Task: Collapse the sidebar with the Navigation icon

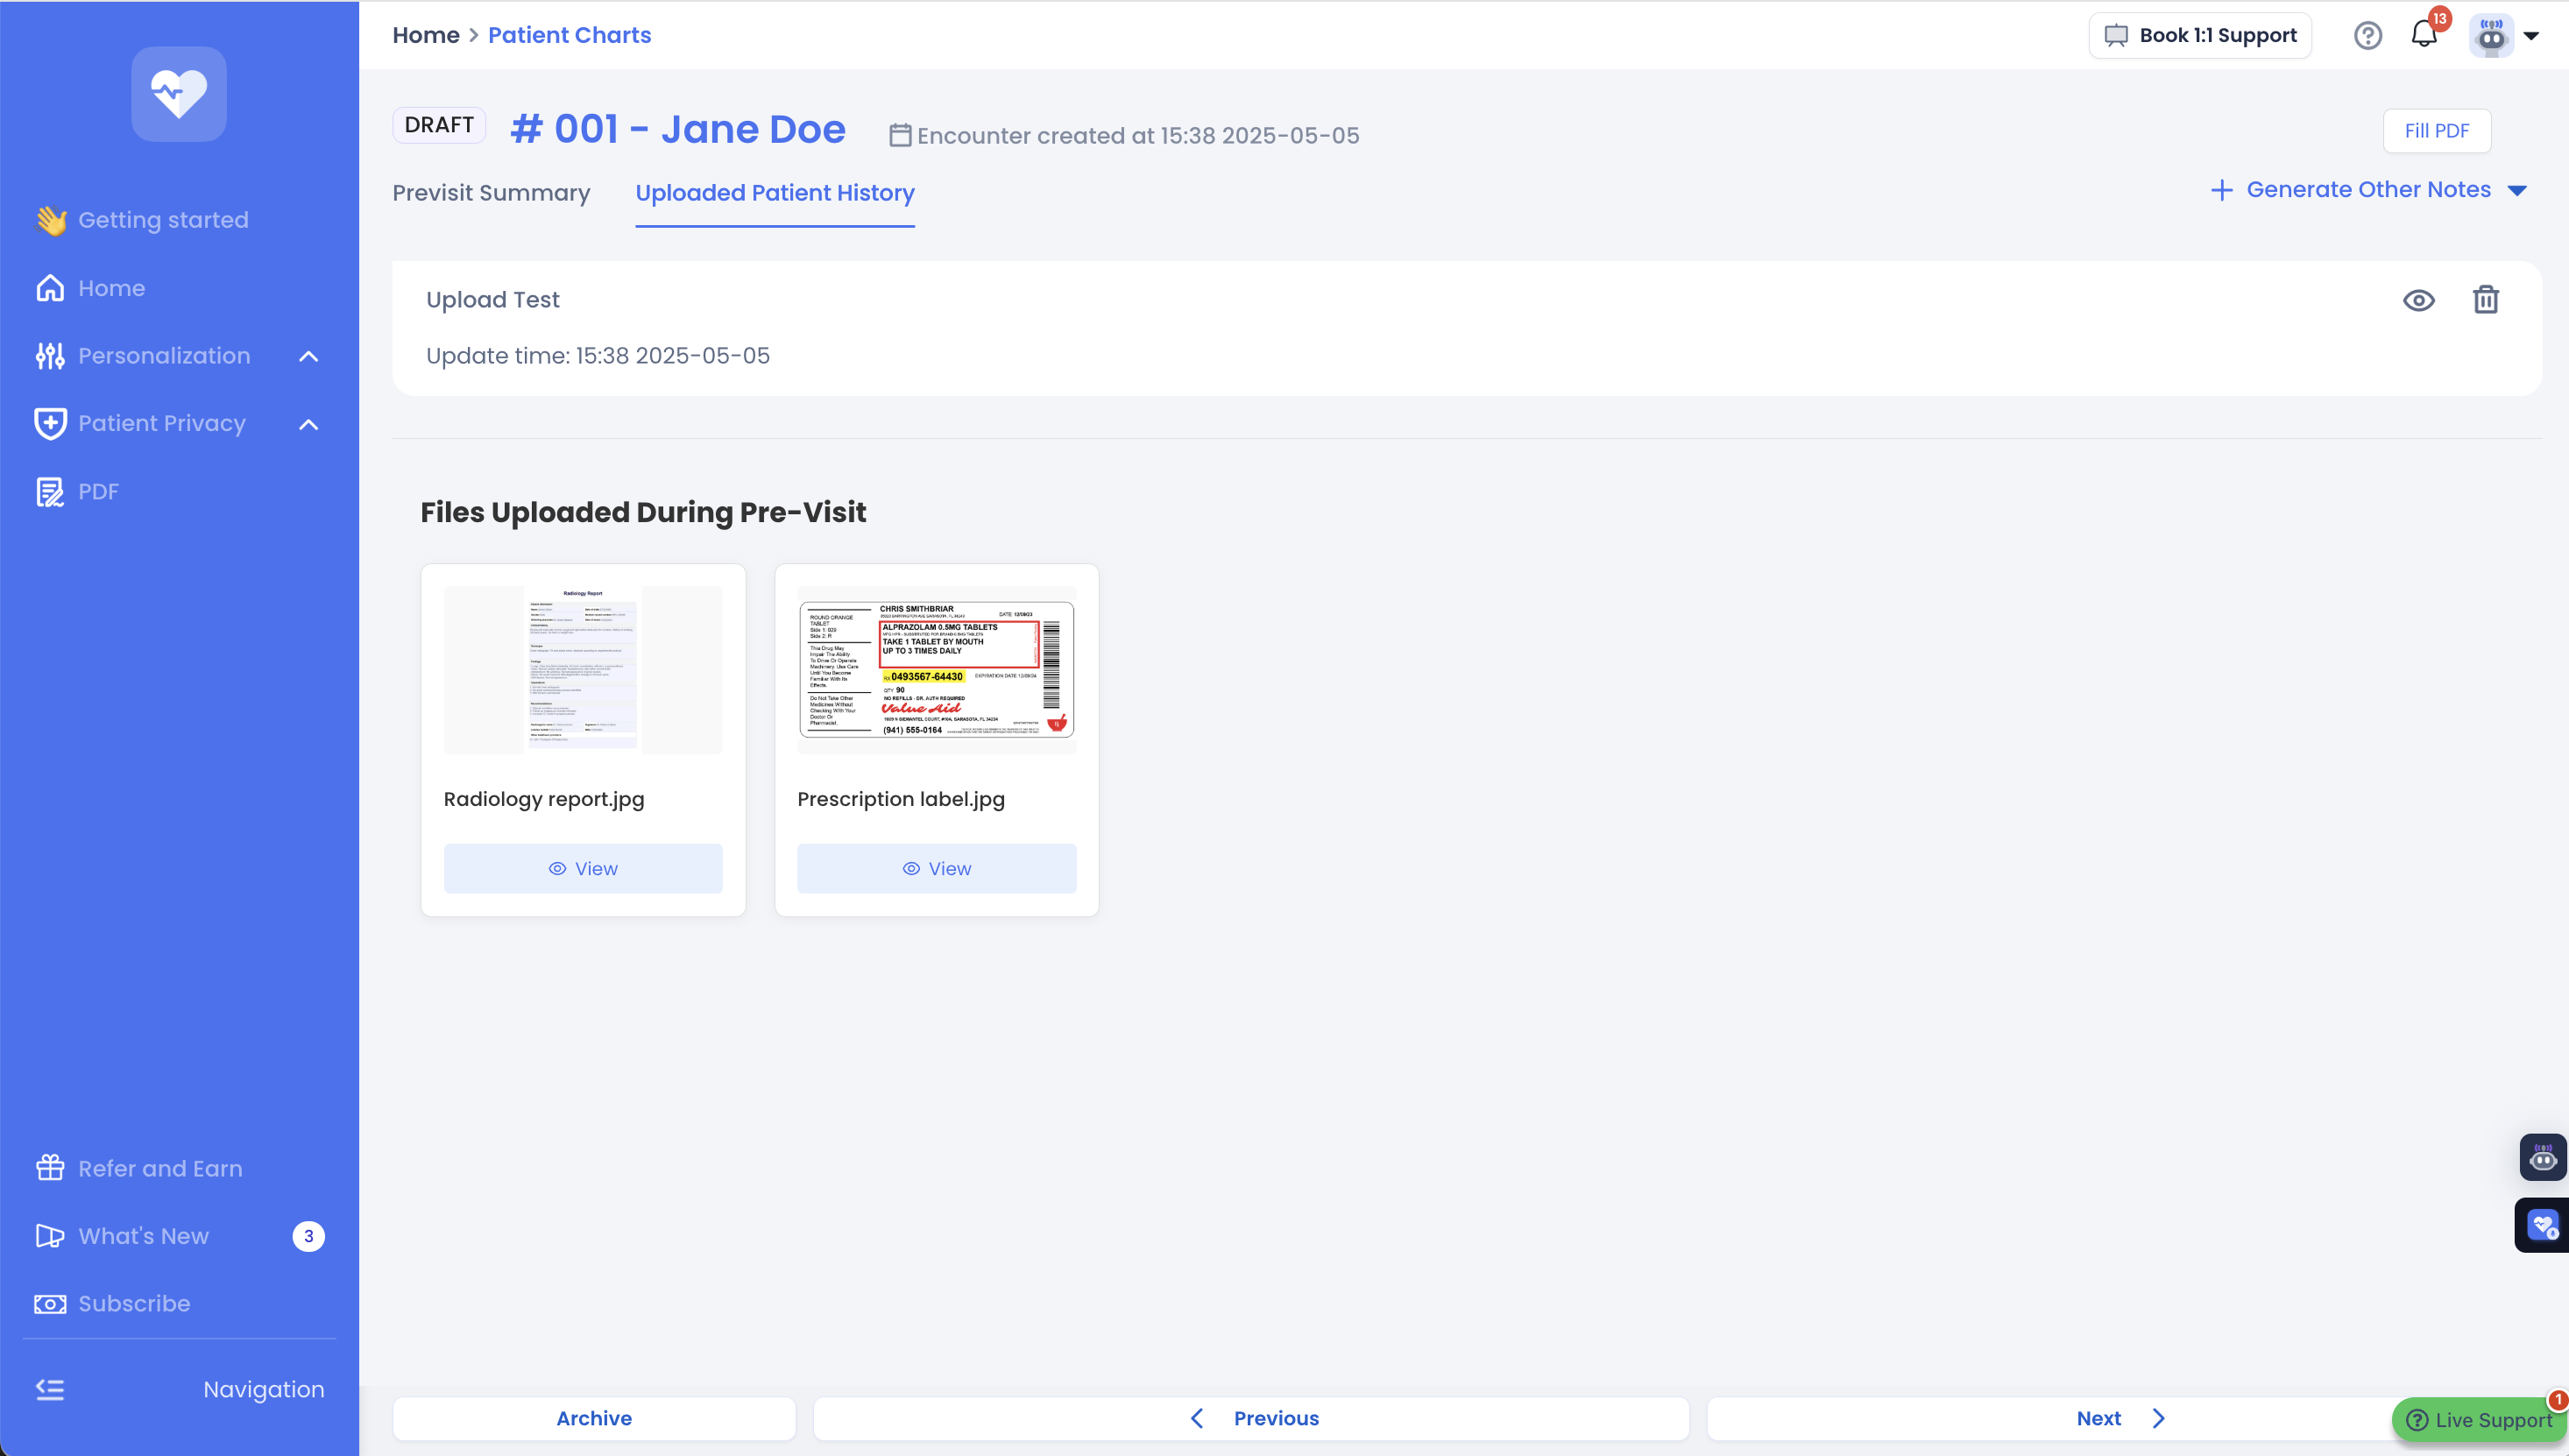Action: click(50, 1389)
